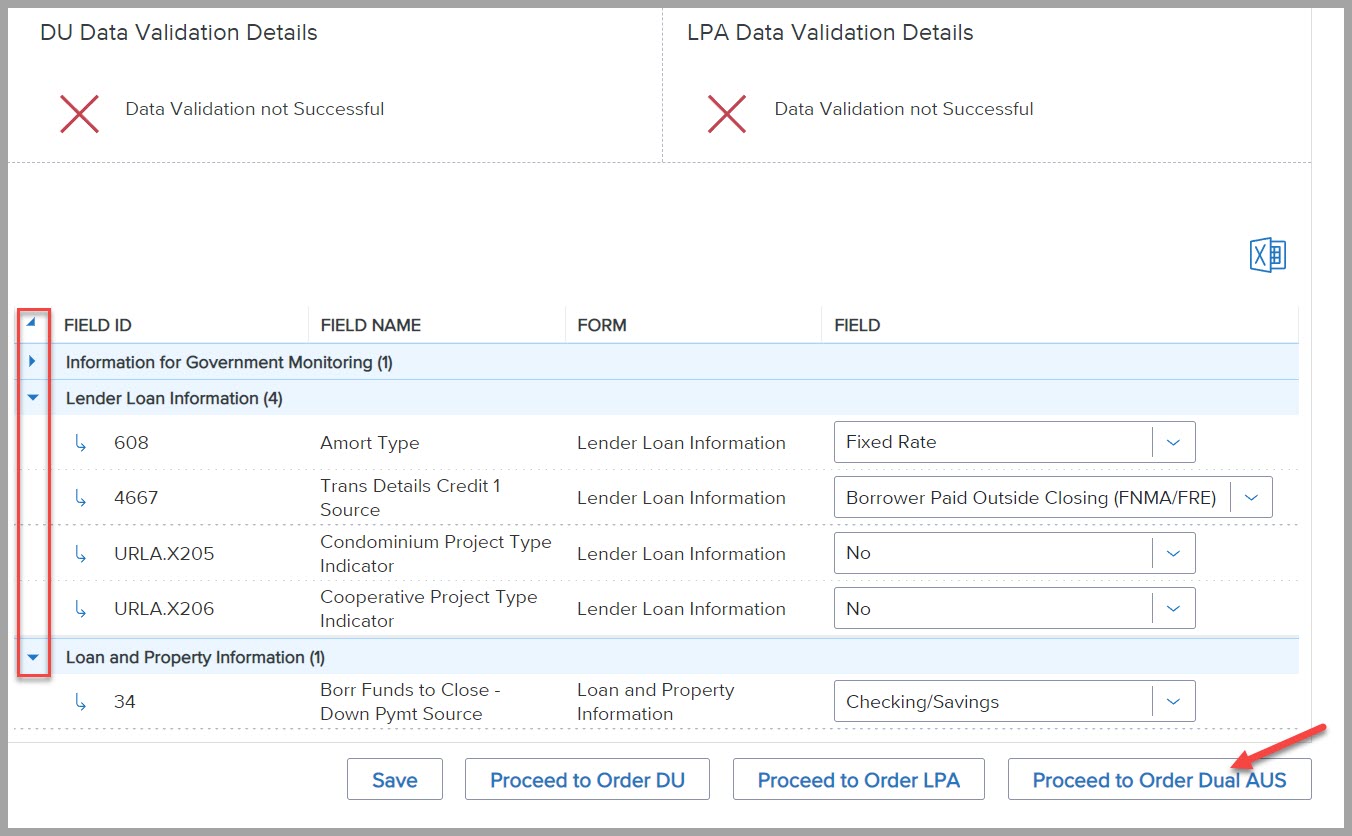Open the Trans Details Credit 1 Source dropdown

tap(1251, 498)
